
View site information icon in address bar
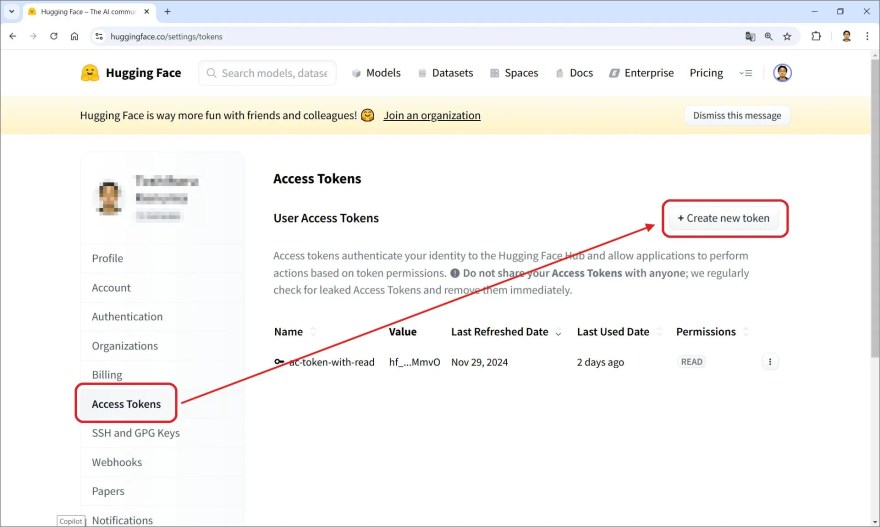point(99,36)
